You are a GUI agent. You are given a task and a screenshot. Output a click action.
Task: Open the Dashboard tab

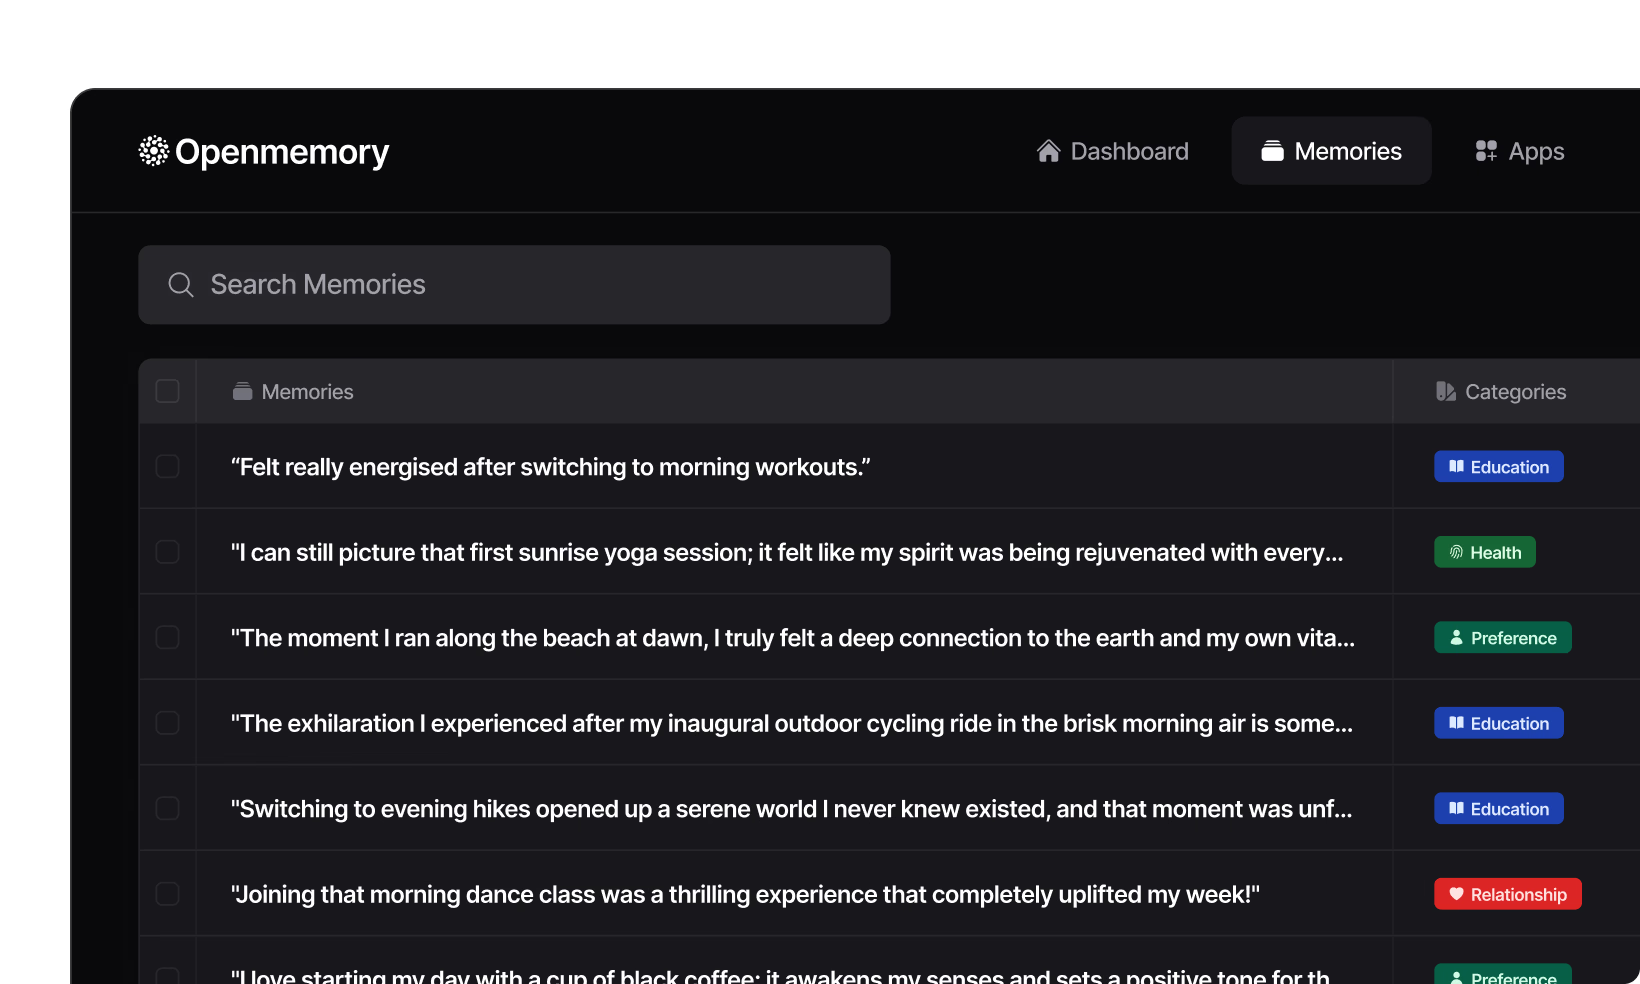(x=1113, y=151)
